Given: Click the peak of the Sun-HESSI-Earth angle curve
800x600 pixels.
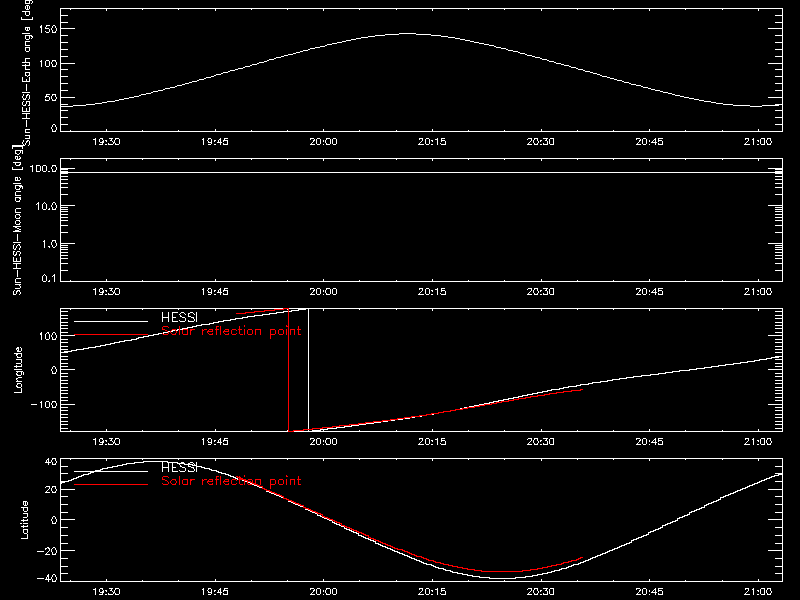Looking at the screenshot, I should click(407, 34).
